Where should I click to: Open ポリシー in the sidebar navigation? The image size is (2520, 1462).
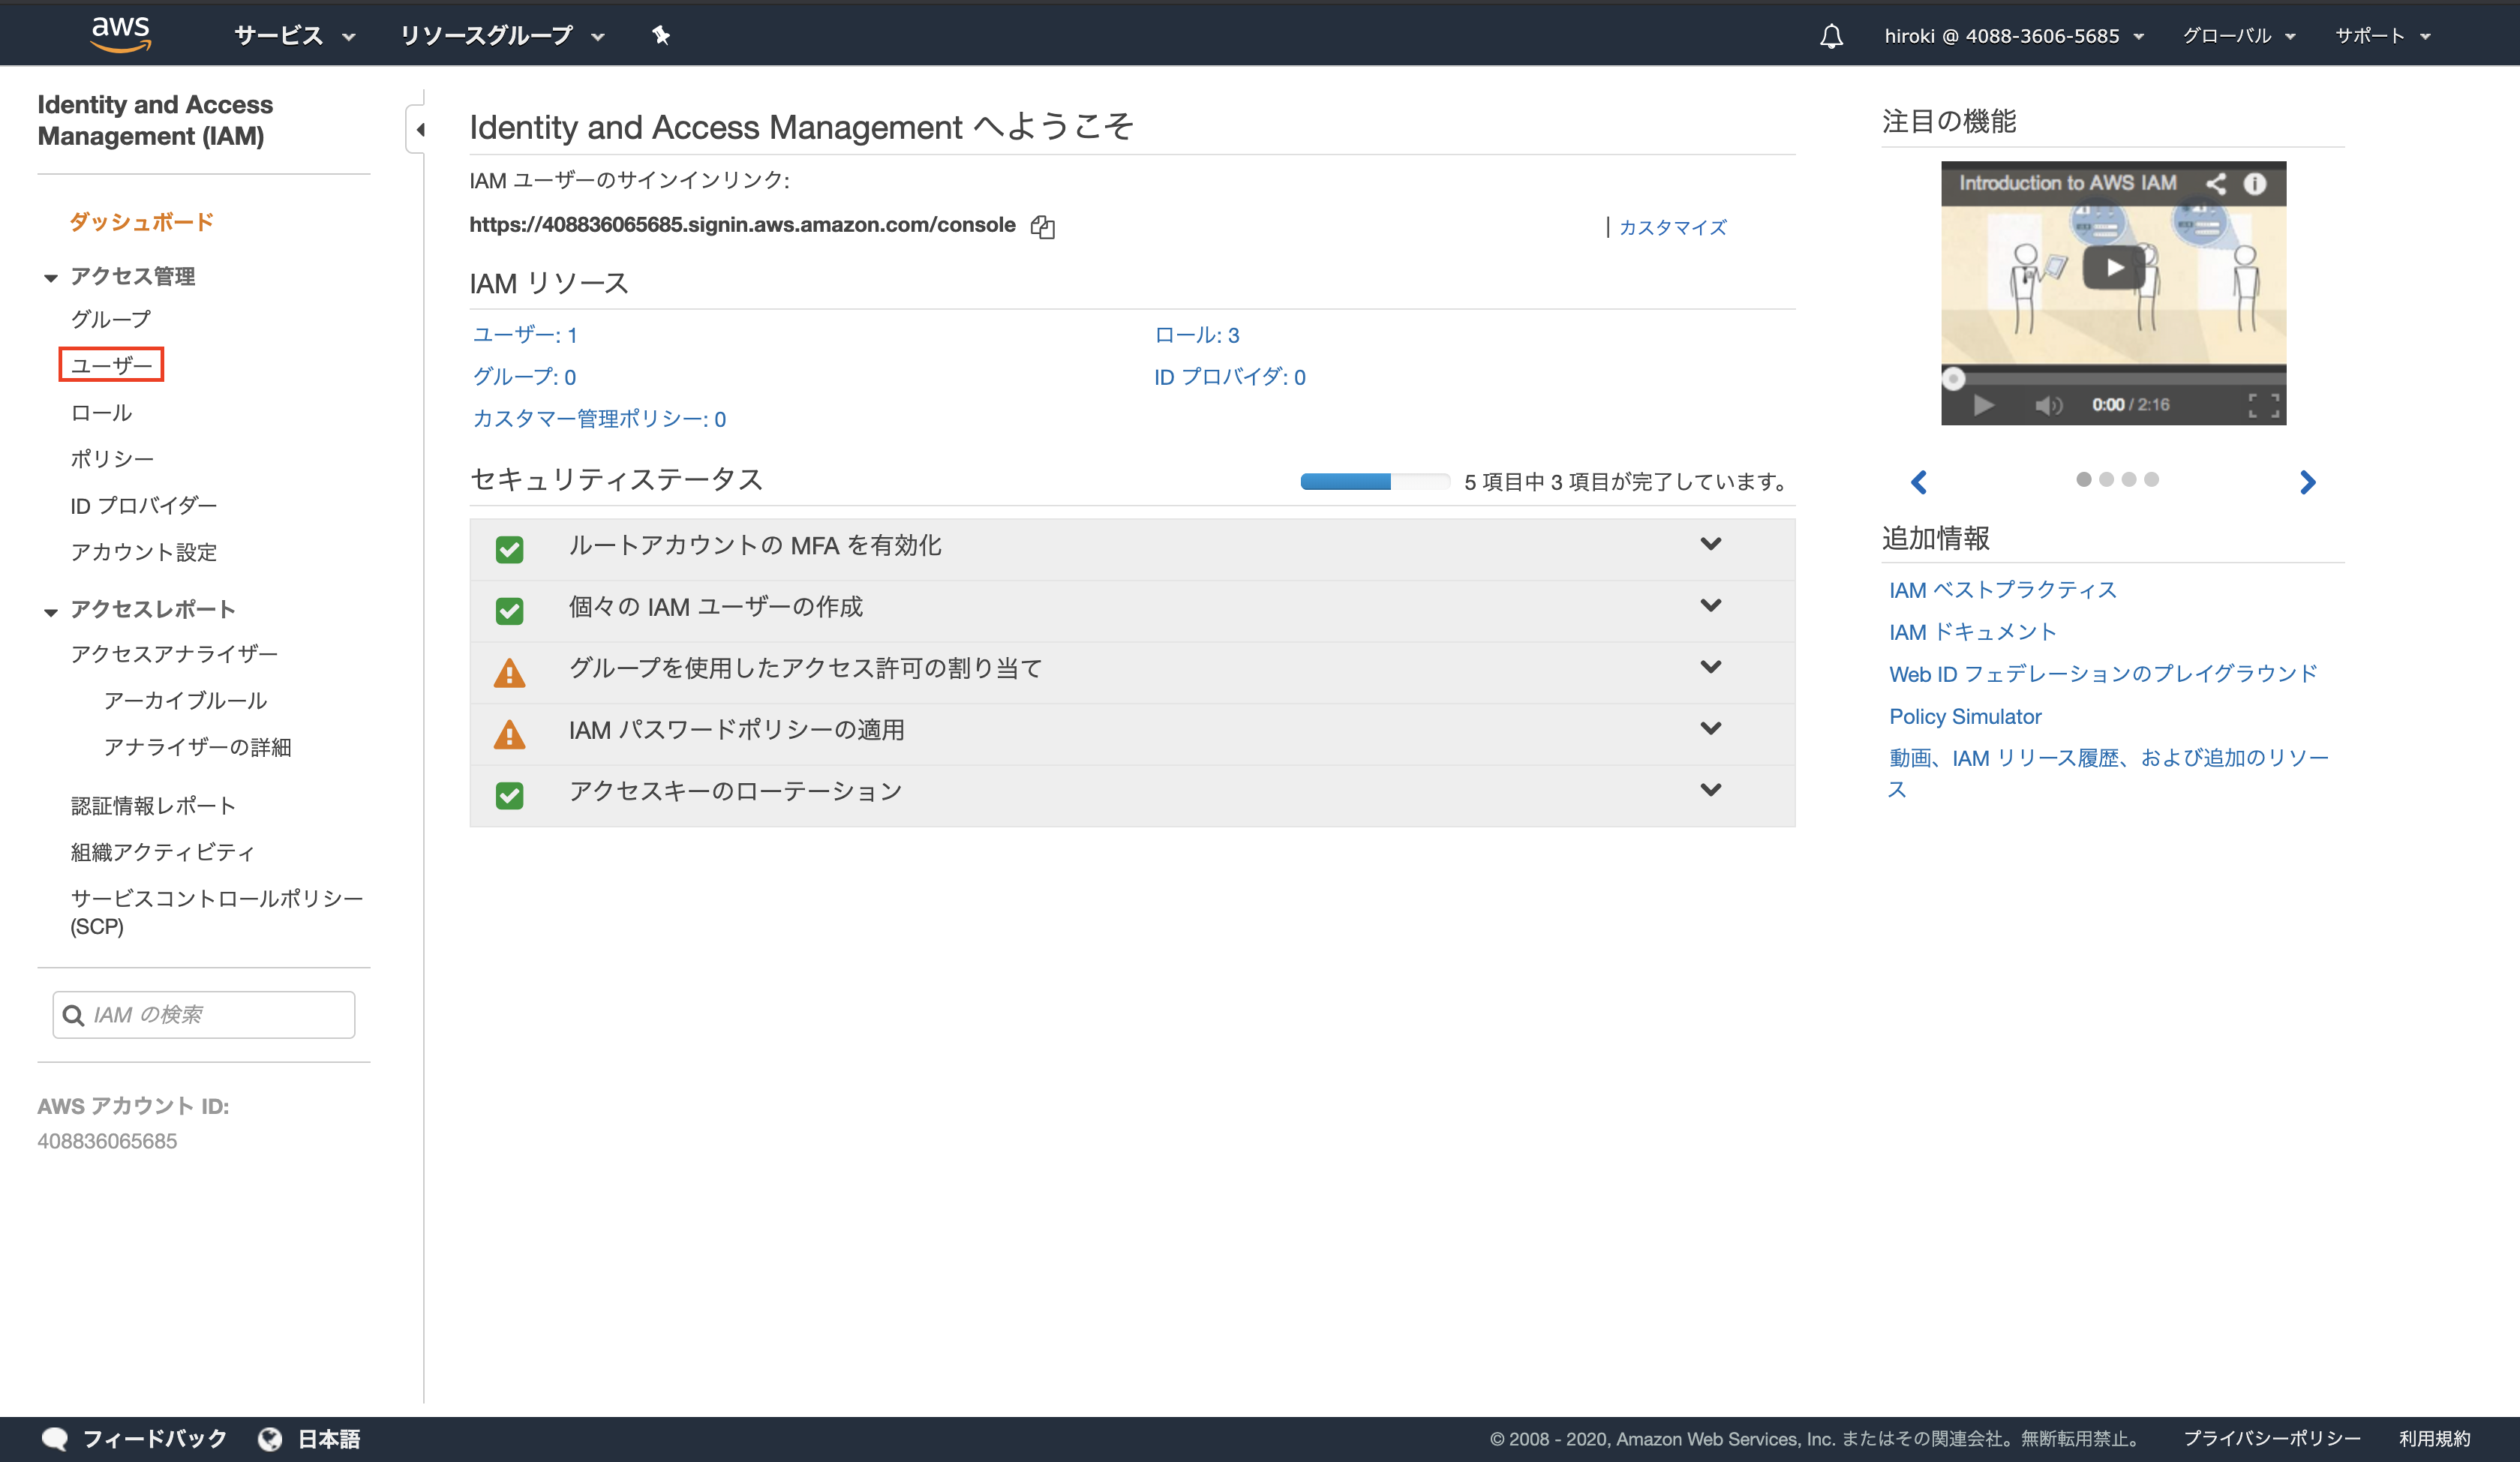pos(112,459)
